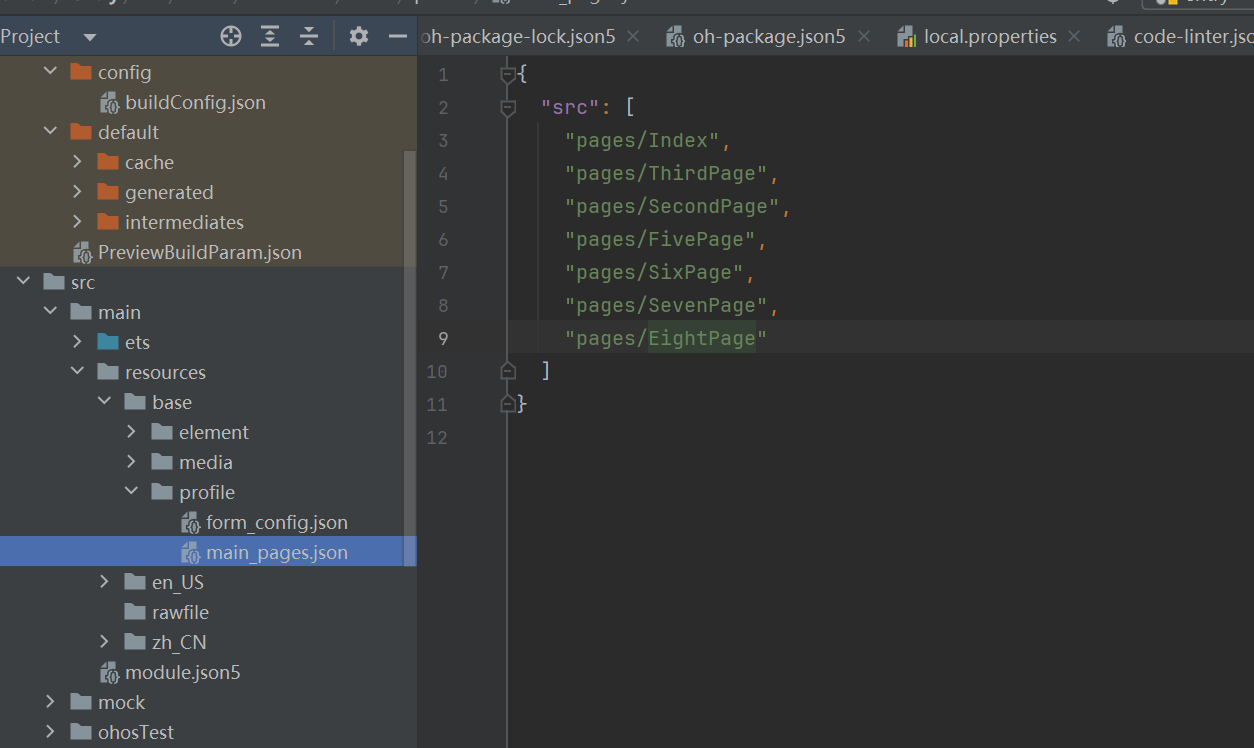This screenshot has width=1254, height=748.
Task: Click "pages/EightPage" in the editor
Action: pos(666,338)
